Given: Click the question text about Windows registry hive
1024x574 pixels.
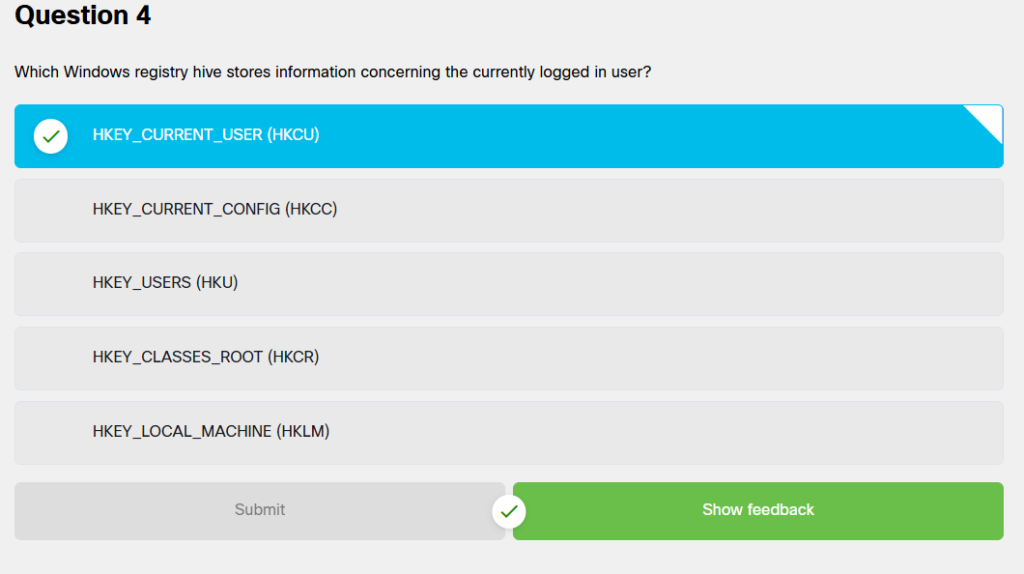Looking at the screenshot, I should [x=332, y=72].
